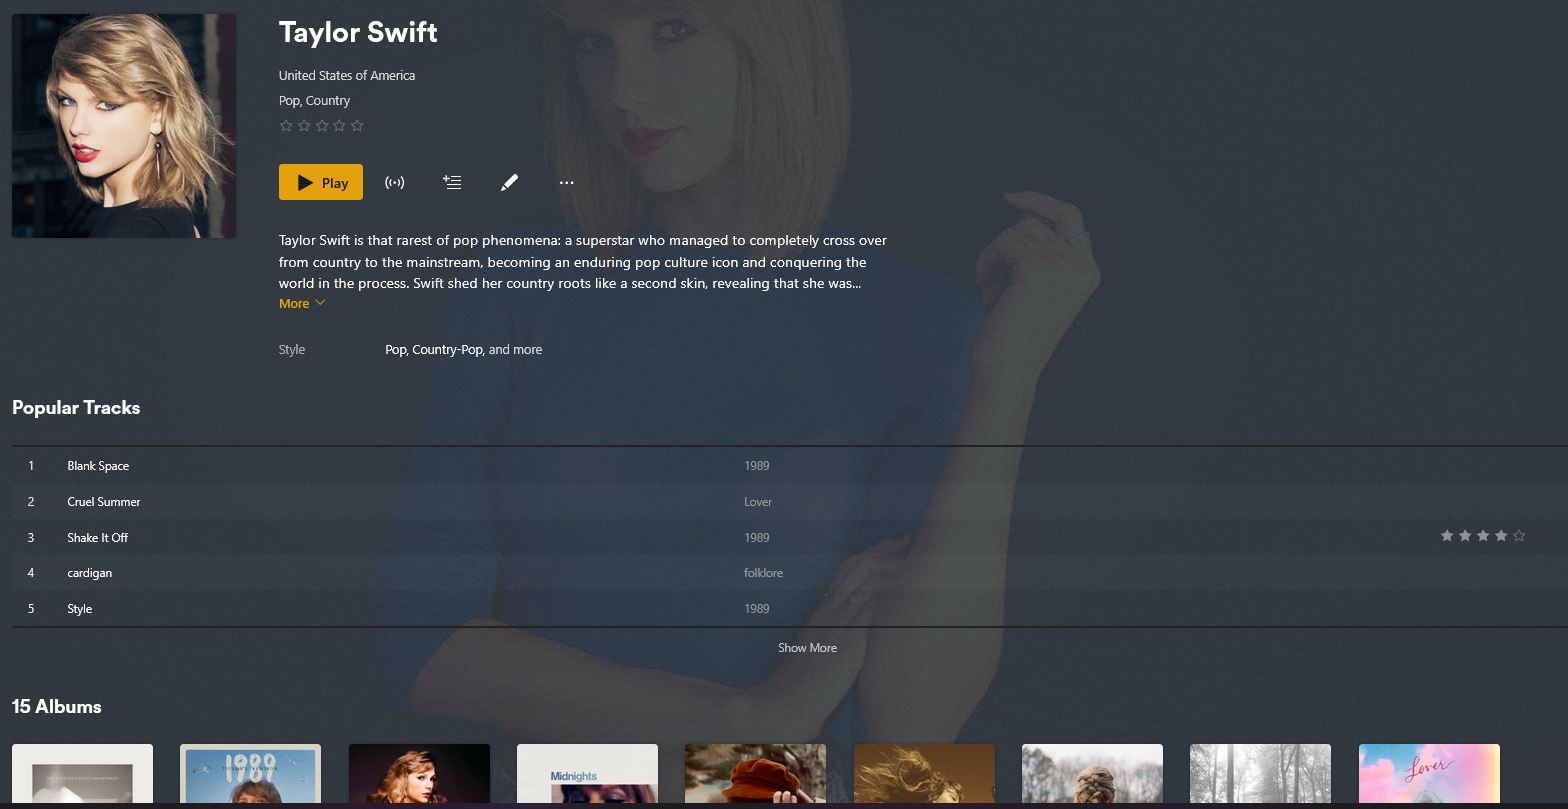
Task: Click the Taylor Swift artist poster image
Action: click(x=124, y=126)
